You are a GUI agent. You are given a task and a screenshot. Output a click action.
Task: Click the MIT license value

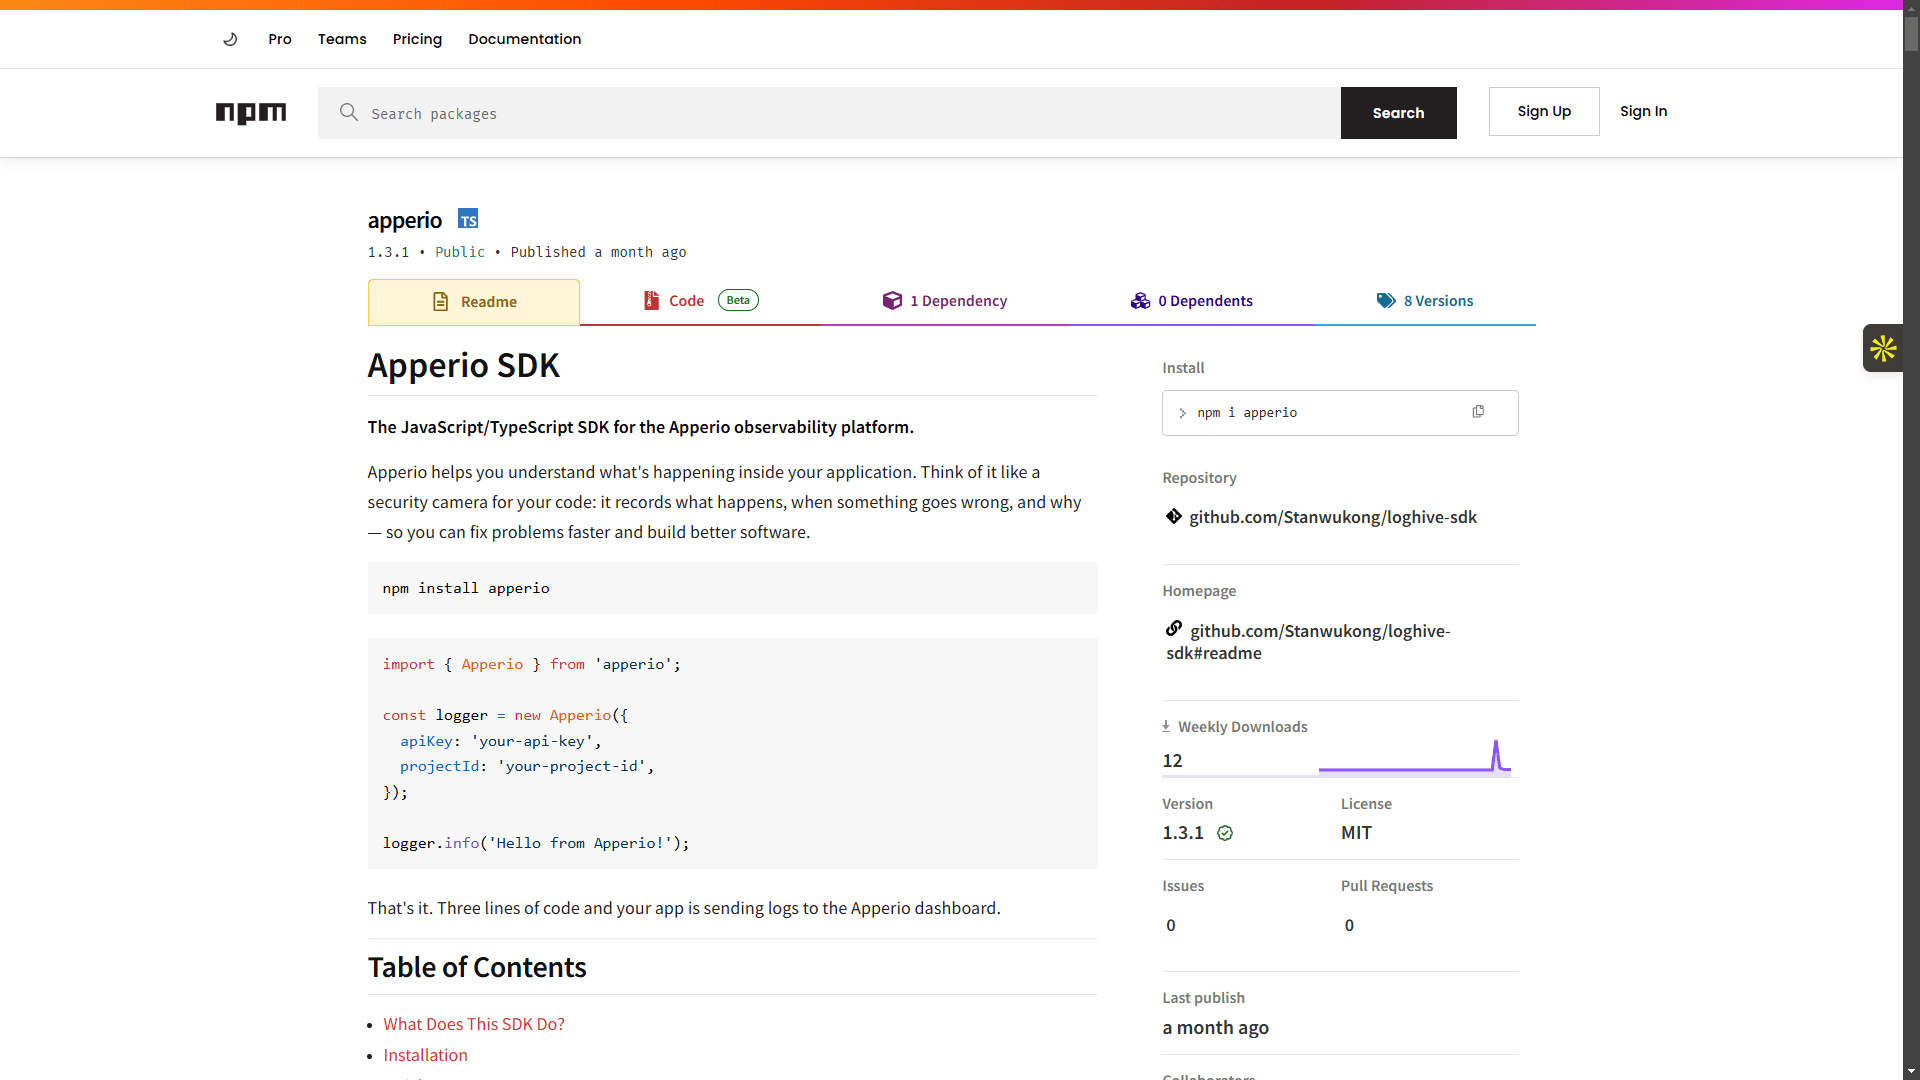1356,833
